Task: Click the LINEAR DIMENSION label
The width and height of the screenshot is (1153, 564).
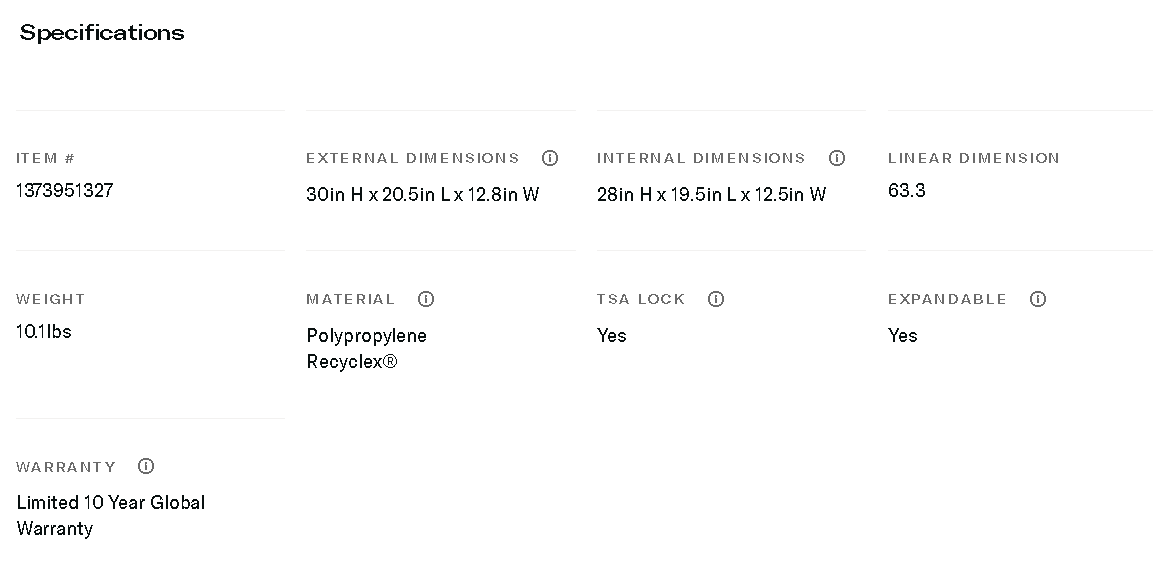Action: (x=973, y=158)
